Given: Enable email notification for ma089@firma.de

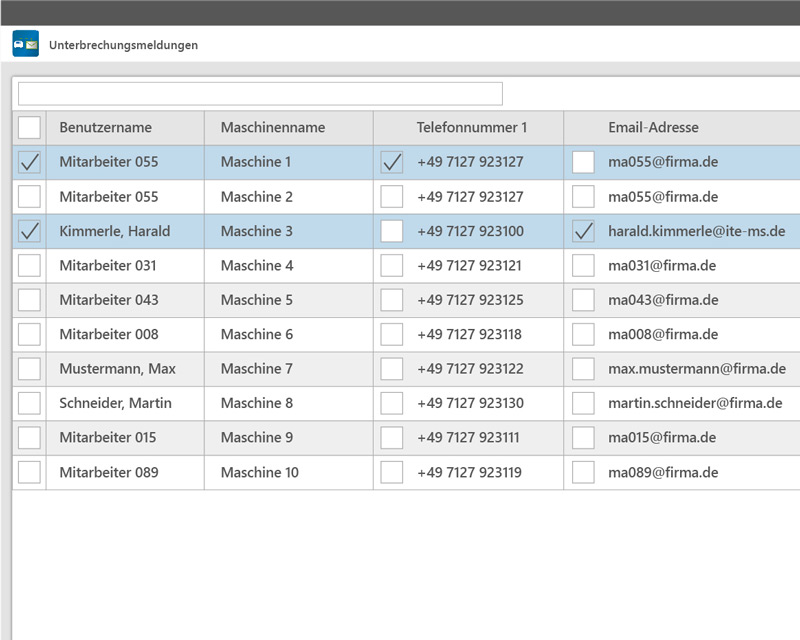Looking at the screenshot, I should tap(583, 472).
